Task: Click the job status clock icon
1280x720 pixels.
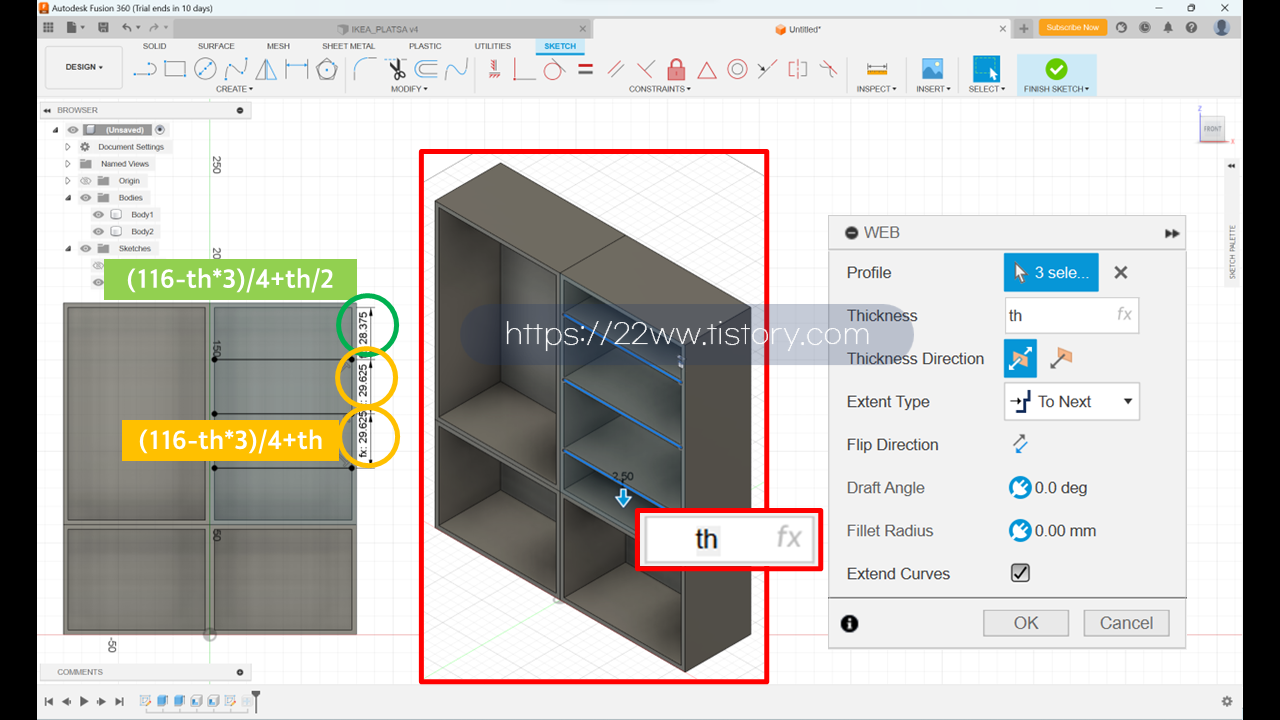Action: click(1144, 28)
